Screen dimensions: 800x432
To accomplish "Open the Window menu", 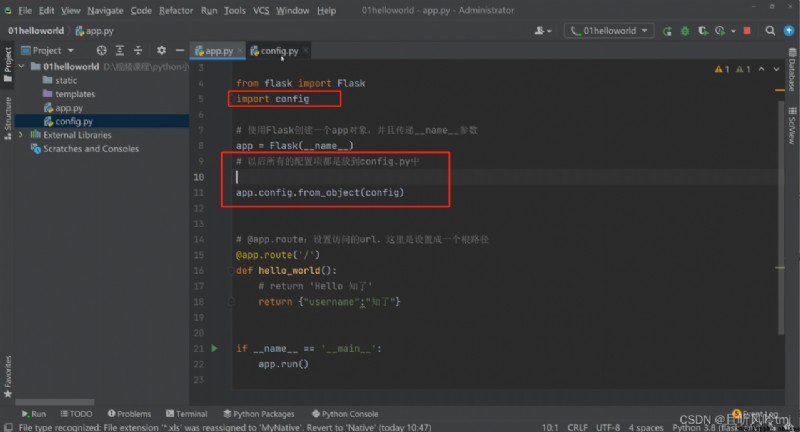I will (x=292, y=10).
